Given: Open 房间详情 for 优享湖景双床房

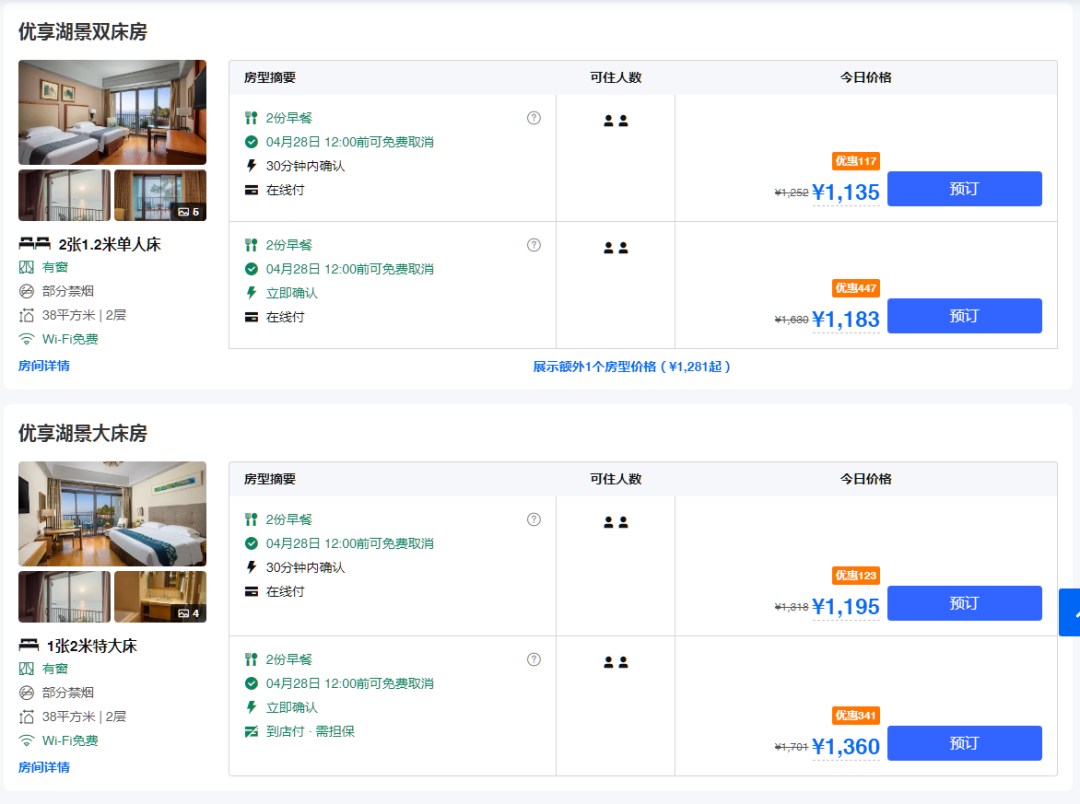Looking at the screenshot, I should point(44,366).
